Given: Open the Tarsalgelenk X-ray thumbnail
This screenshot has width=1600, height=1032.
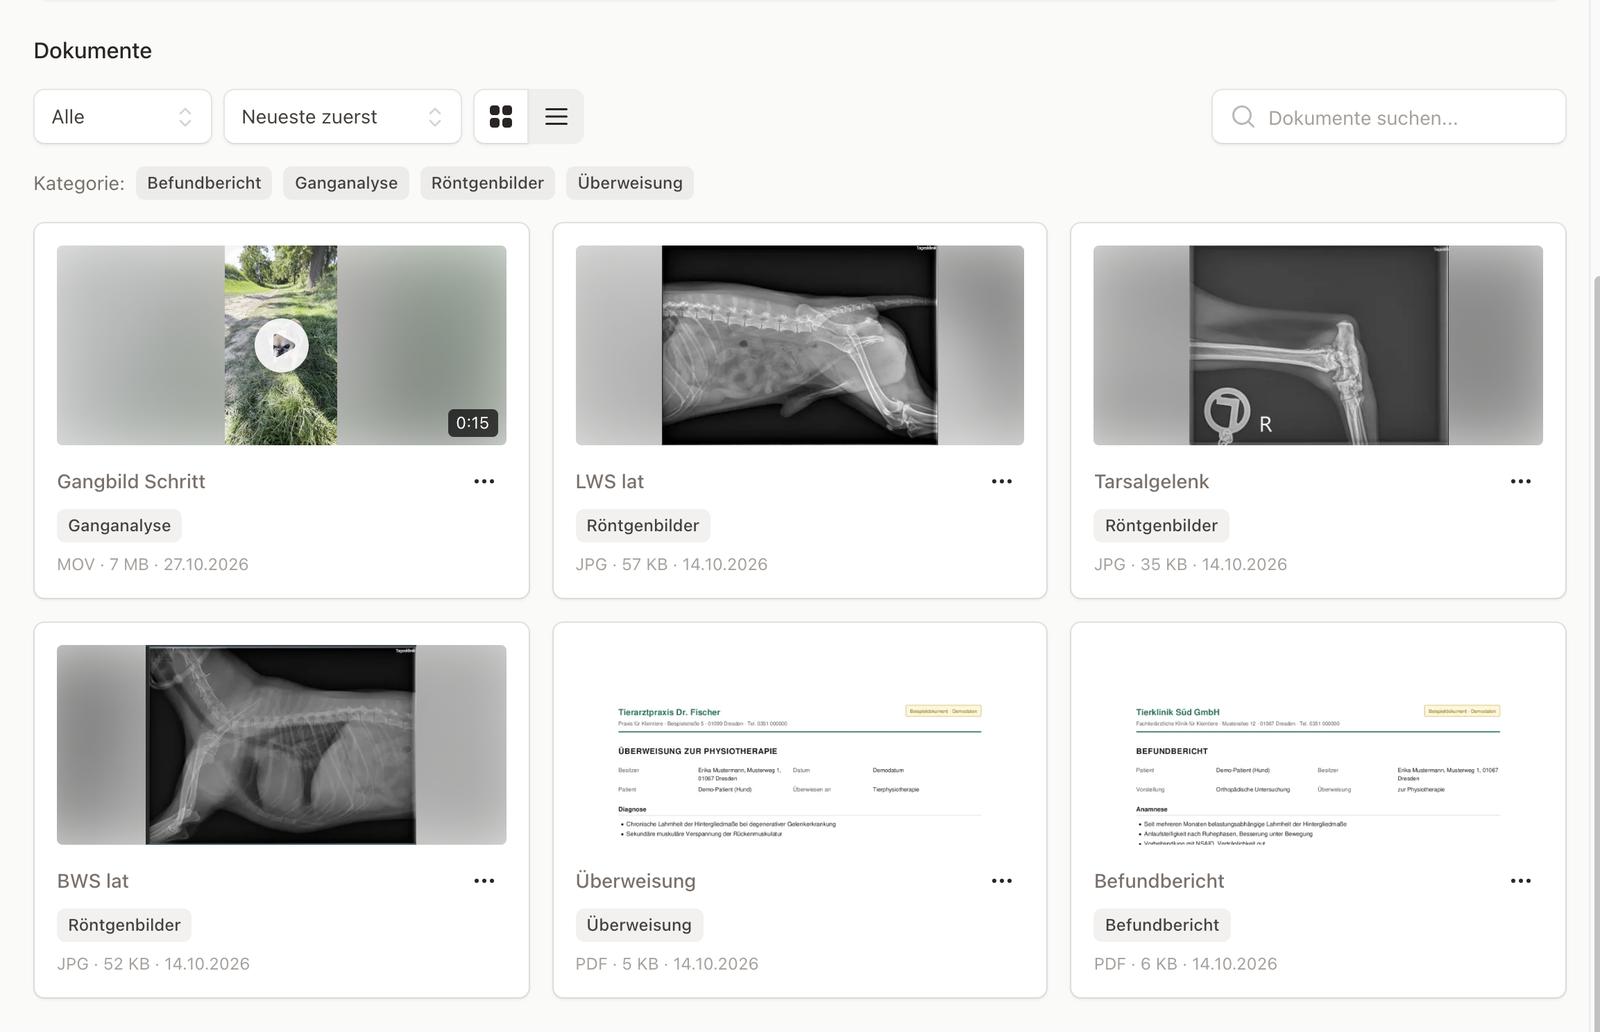Looking at the screenshot, I should [1318, 345].
